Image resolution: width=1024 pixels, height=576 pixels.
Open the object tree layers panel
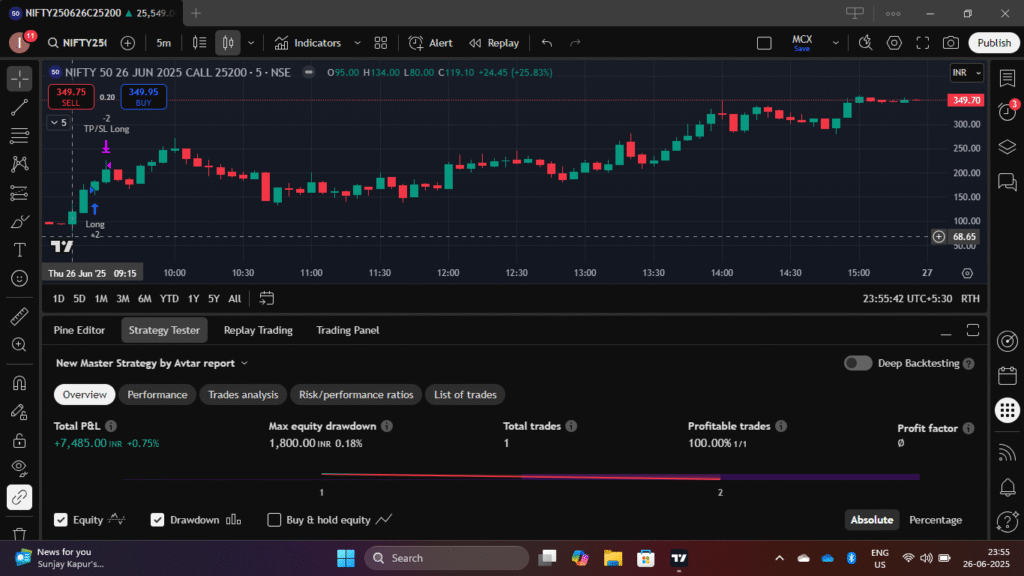tap(1007, 147)
